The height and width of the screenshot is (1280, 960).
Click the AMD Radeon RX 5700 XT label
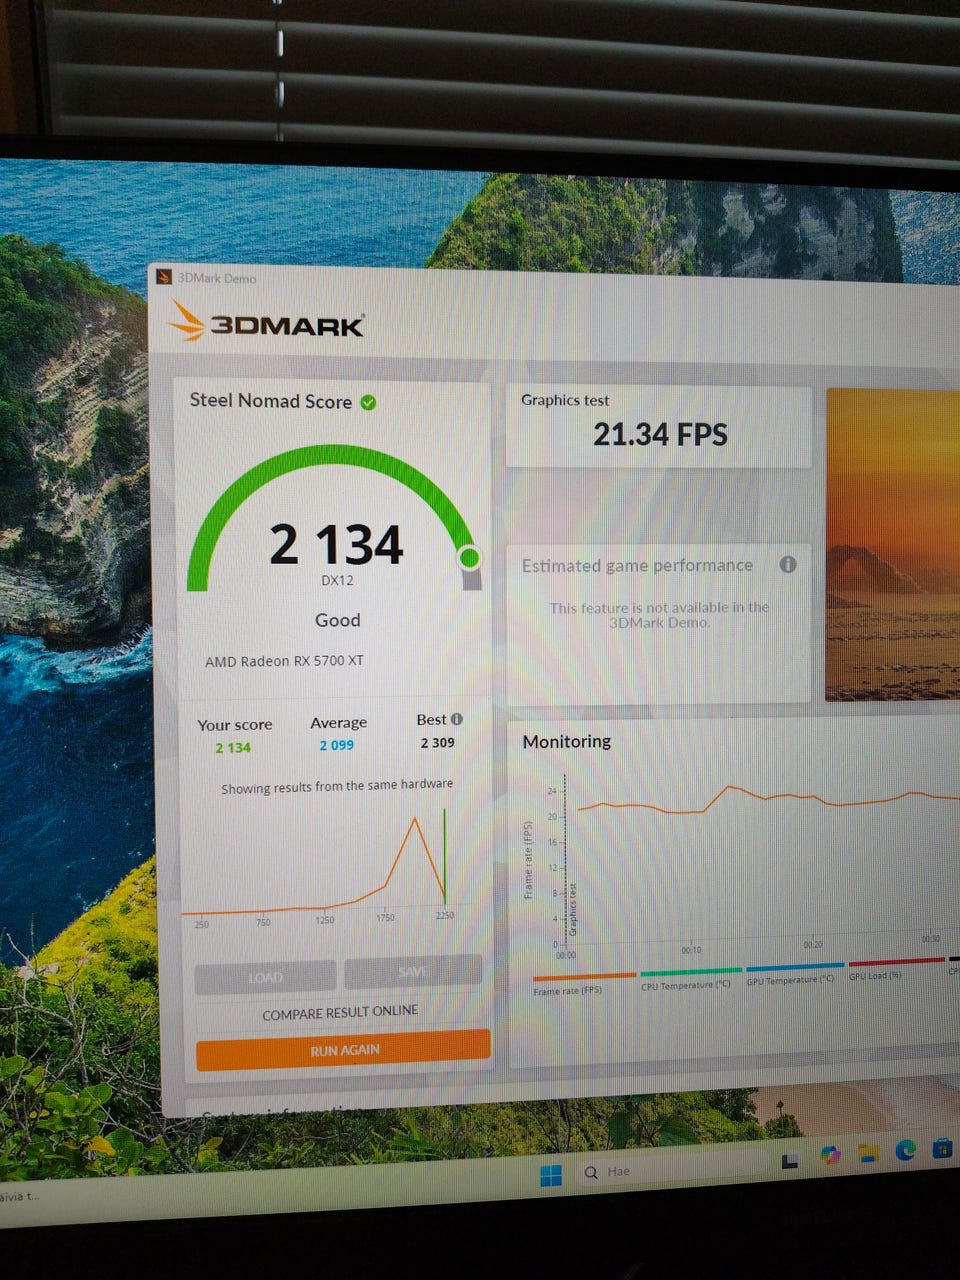(x=284, y=661)
